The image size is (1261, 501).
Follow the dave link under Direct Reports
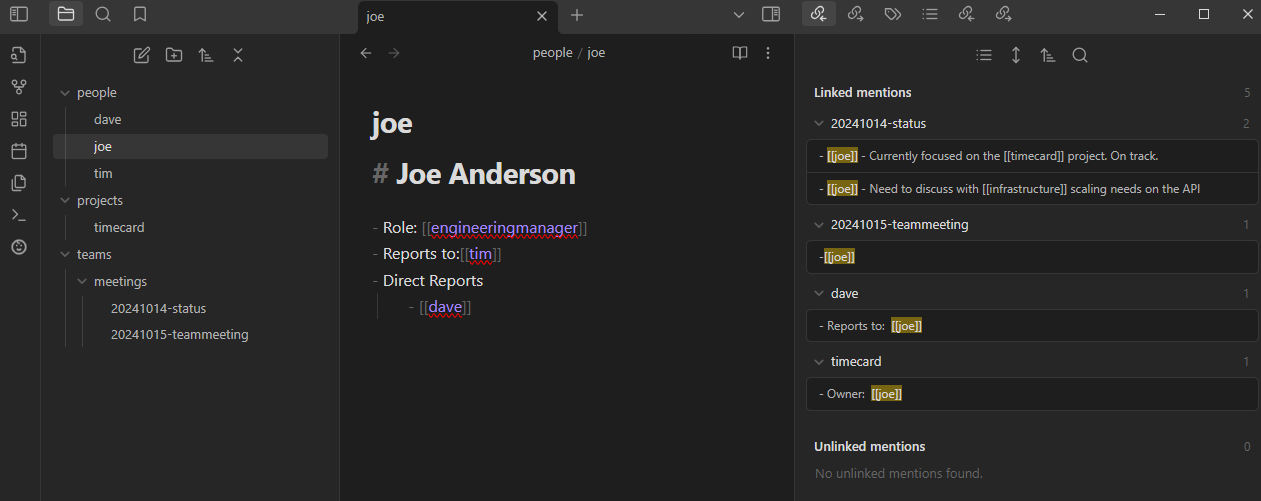pos(445,307)
